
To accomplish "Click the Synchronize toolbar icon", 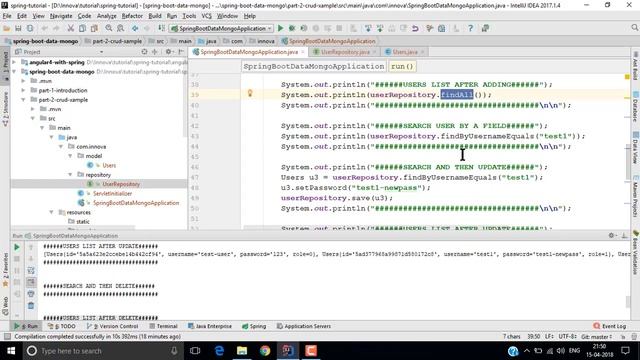I will (30, 29).
